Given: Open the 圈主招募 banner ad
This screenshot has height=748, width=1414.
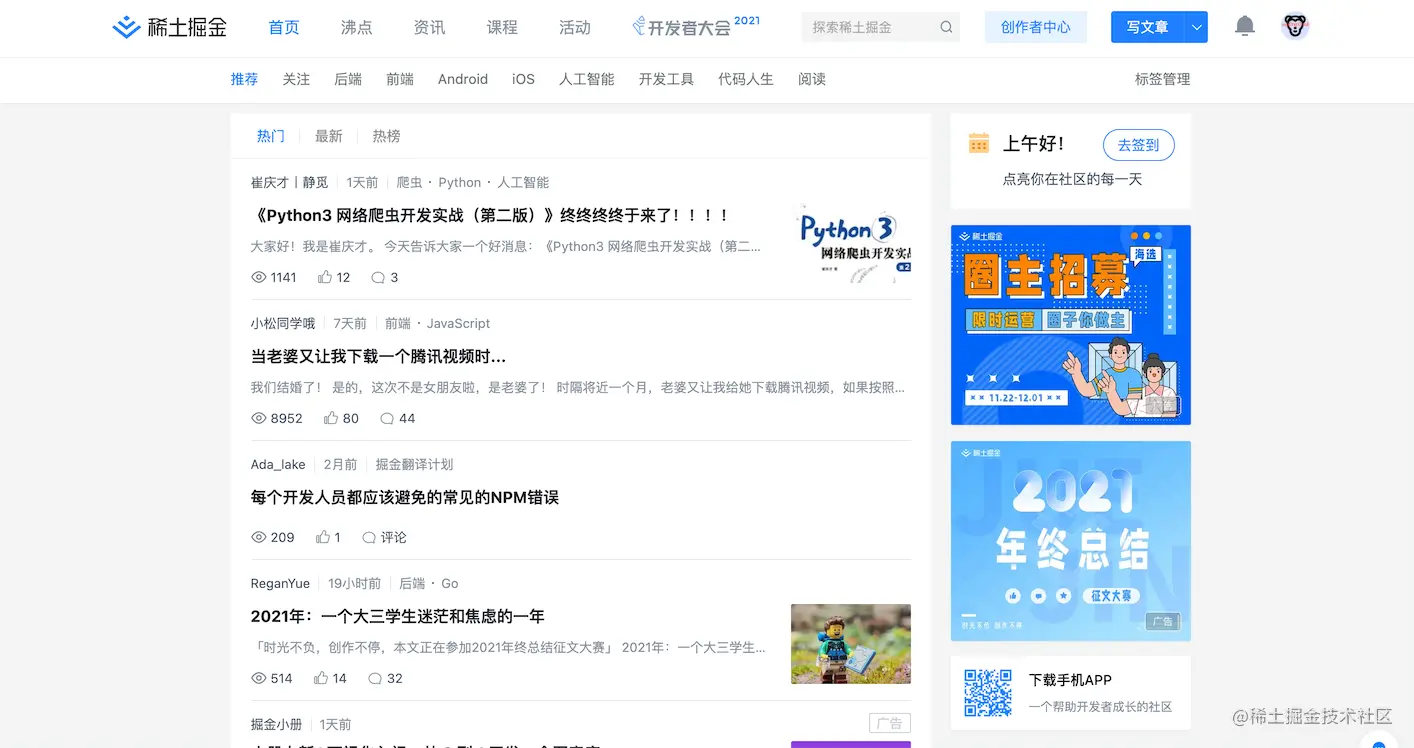Looking at the screenshot, I should (1071, 325).
